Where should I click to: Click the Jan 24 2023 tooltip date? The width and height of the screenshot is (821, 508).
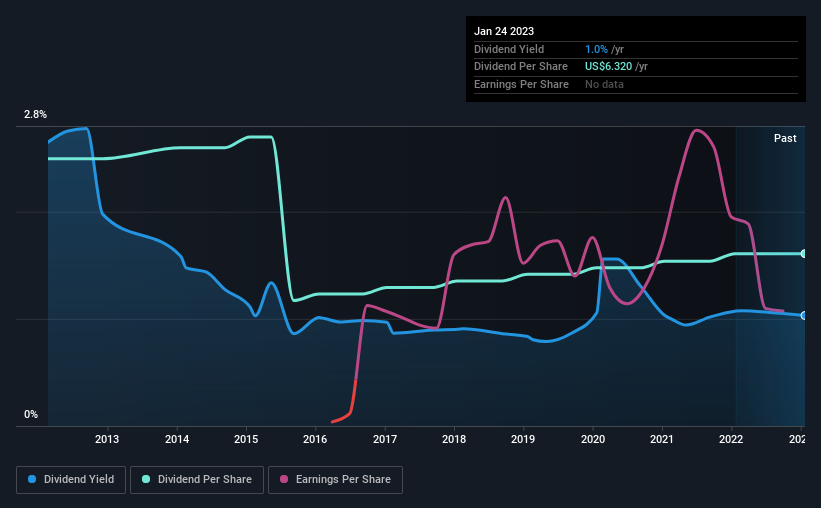[504, 31]
